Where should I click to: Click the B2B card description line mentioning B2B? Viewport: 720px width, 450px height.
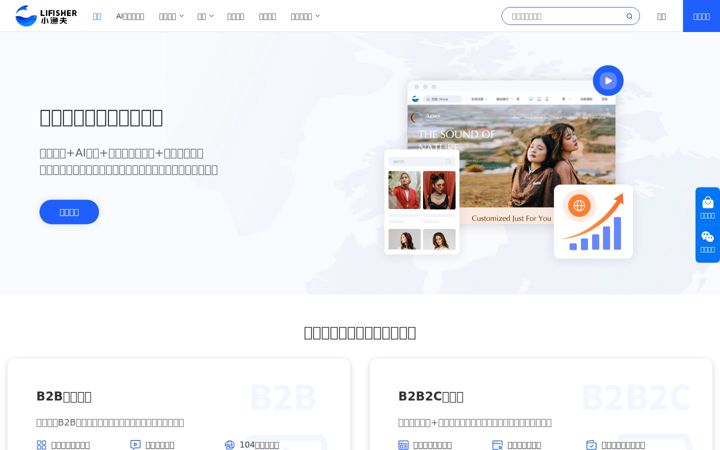(x=110, y=422)
